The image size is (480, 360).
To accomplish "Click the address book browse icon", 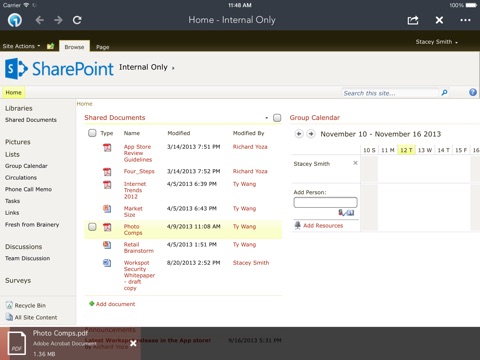I will (350, 212).
